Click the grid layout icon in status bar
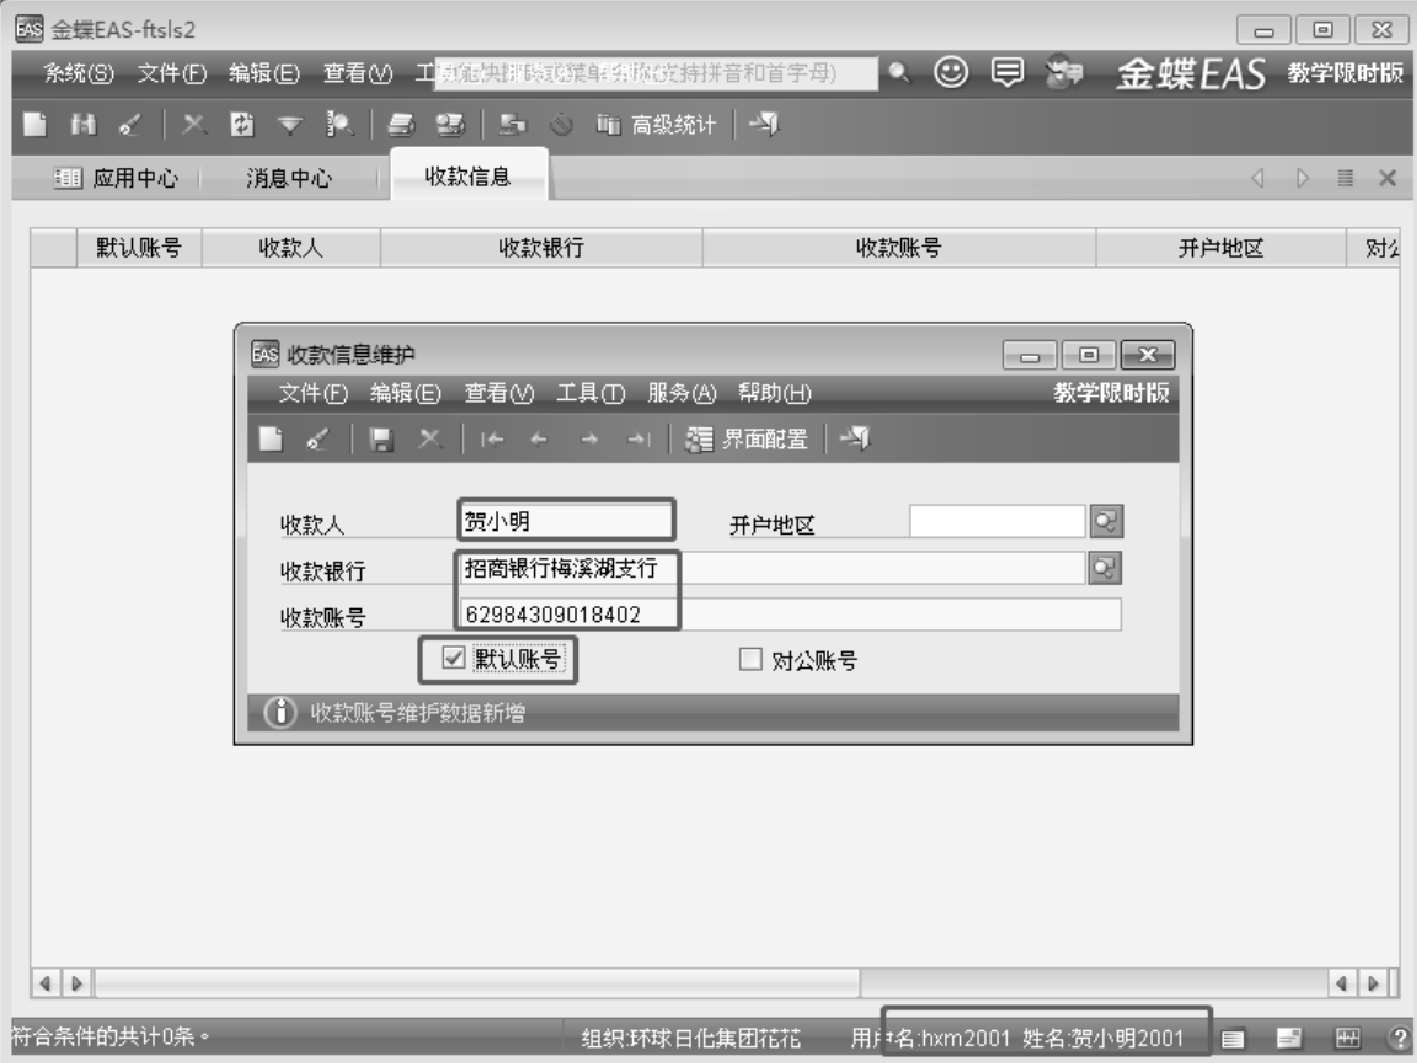The height and width of the screenshot is (1063, 1417). click(x=1347, y=1038)
